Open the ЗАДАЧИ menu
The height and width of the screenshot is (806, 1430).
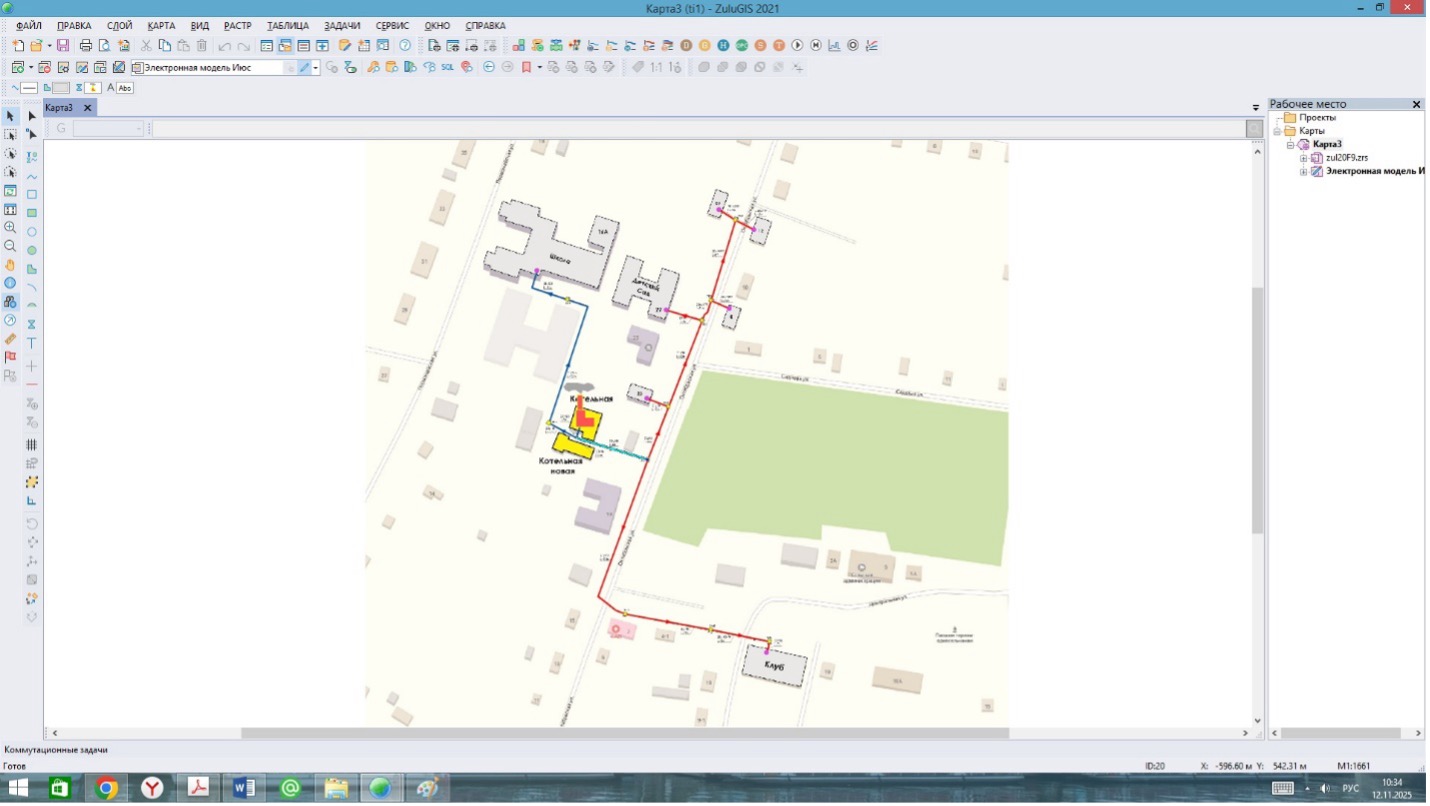pos(342,25)
